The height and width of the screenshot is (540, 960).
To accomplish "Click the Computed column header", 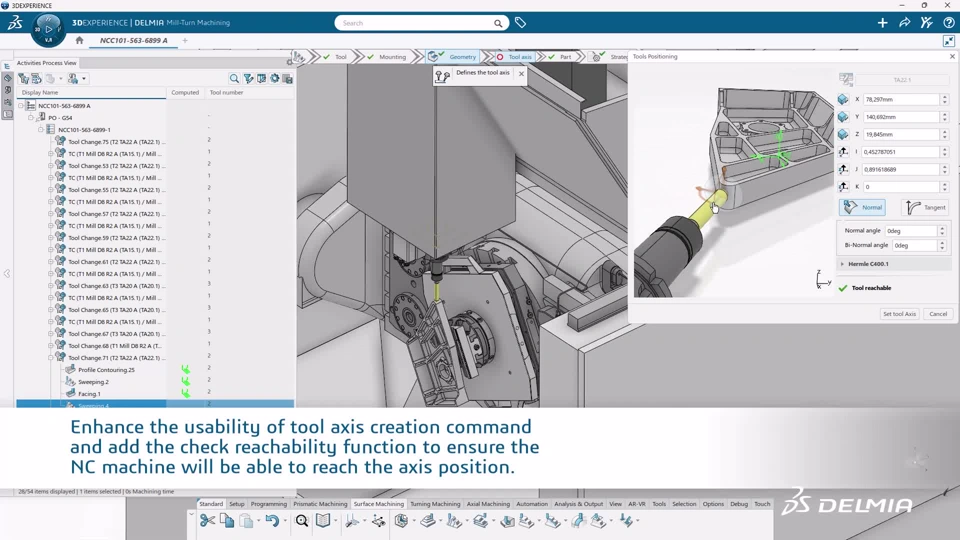I will (185, 92).
